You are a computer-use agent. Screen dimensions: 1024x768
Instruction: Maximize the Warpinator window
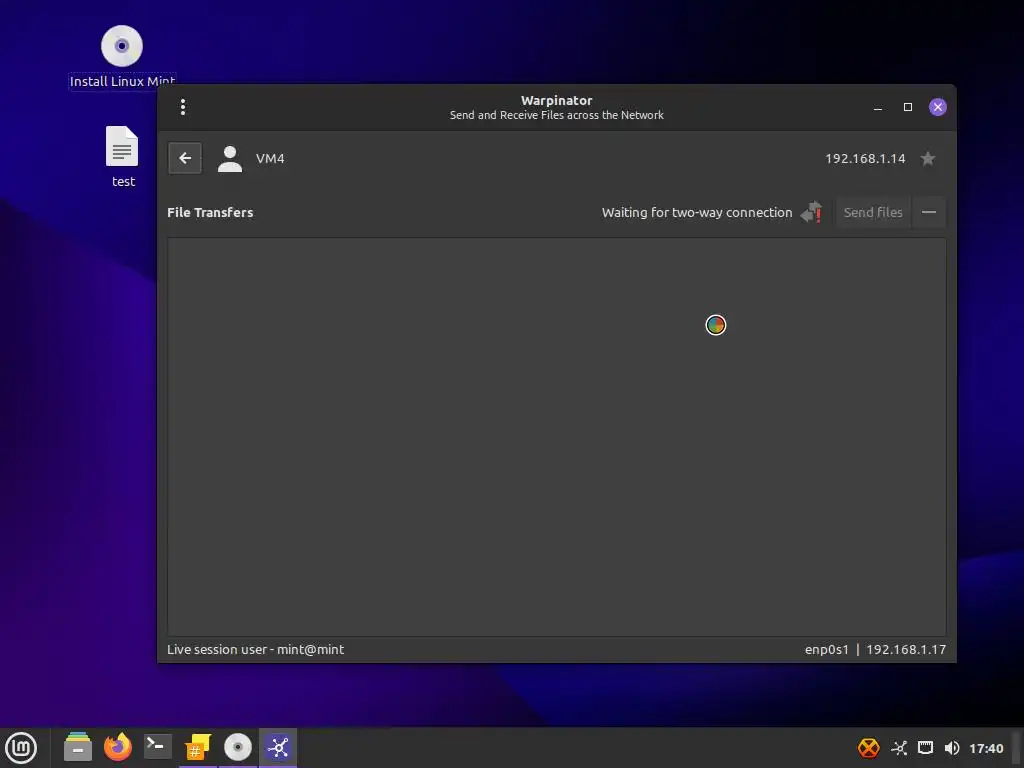(908, 107)
